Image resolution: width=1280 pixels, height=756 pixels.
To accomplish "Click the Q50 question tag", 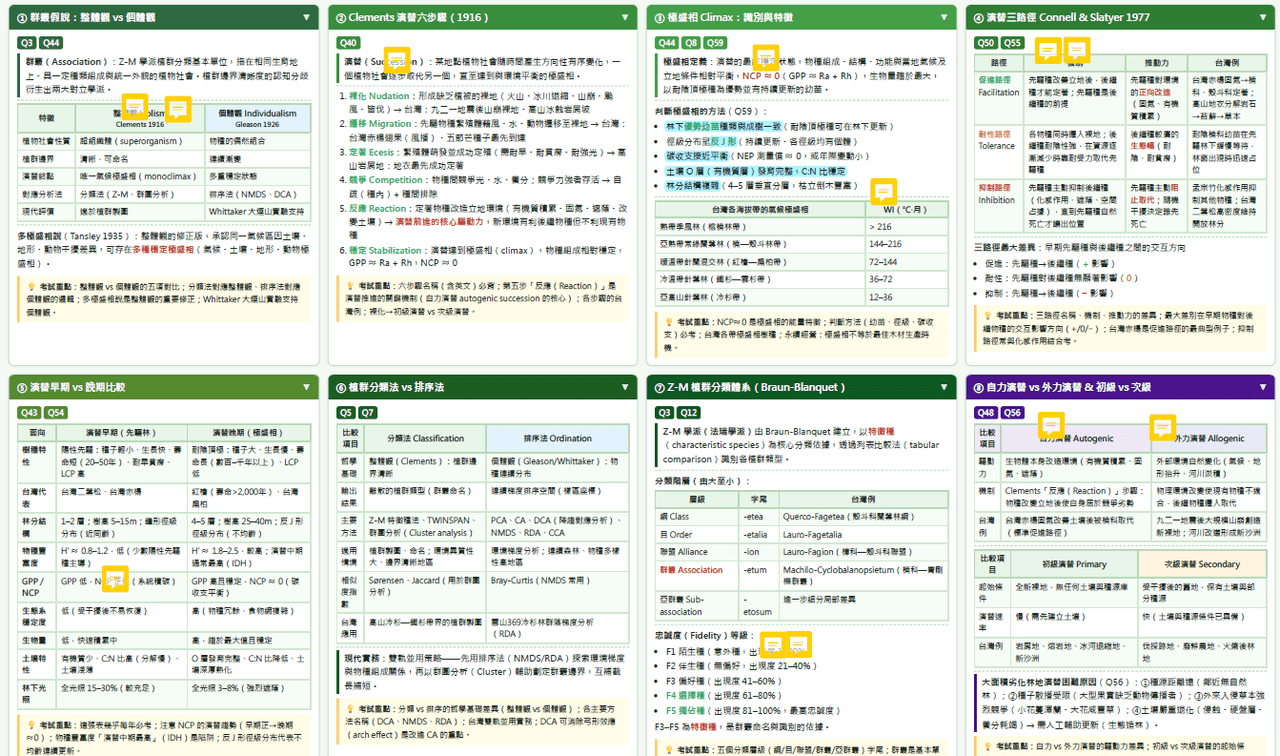I will 986,43.
